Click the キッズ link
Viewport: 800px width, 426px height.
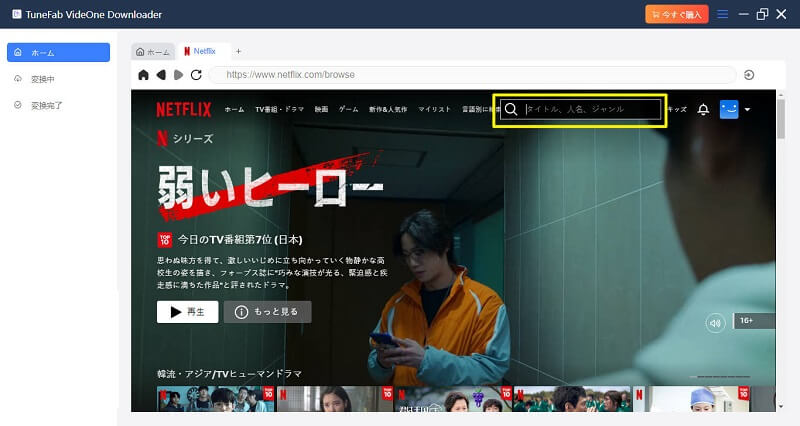pos(678,109)
